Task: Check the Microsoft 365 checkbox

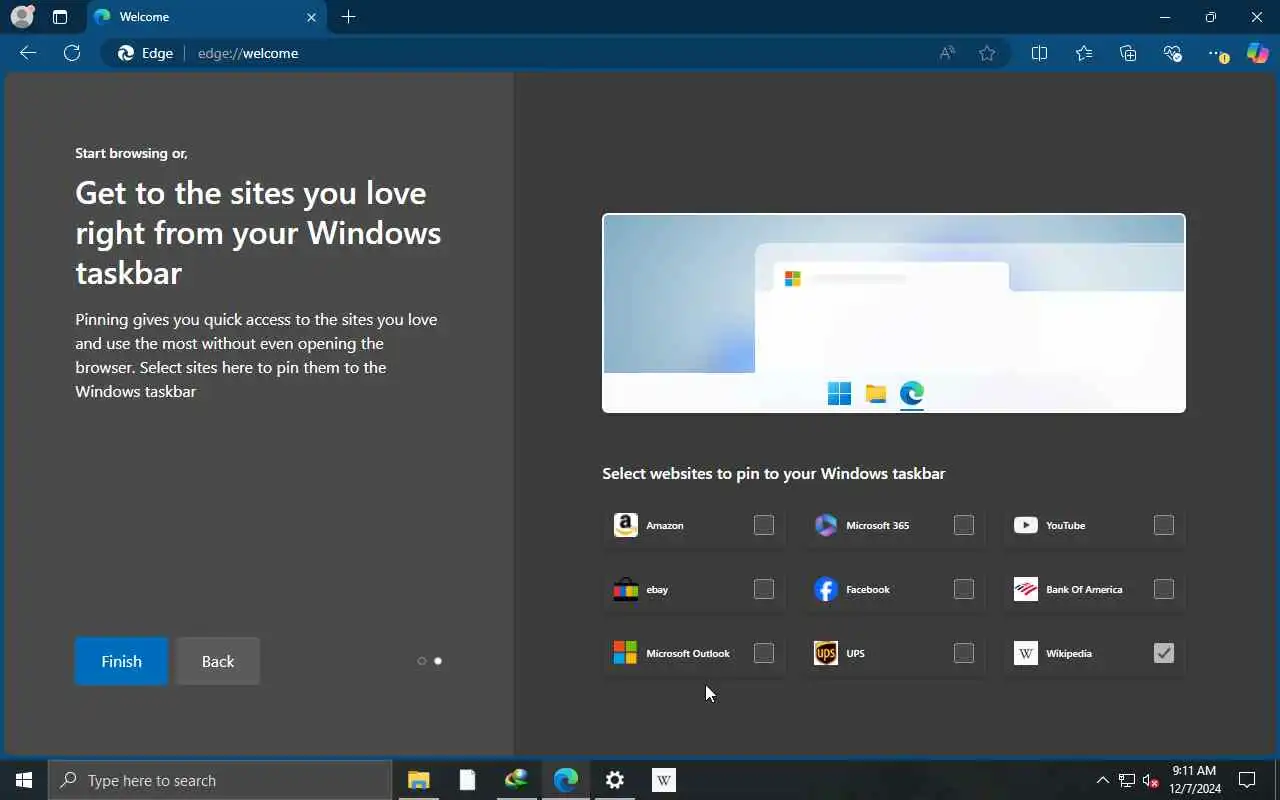Action: click(964, 525)
